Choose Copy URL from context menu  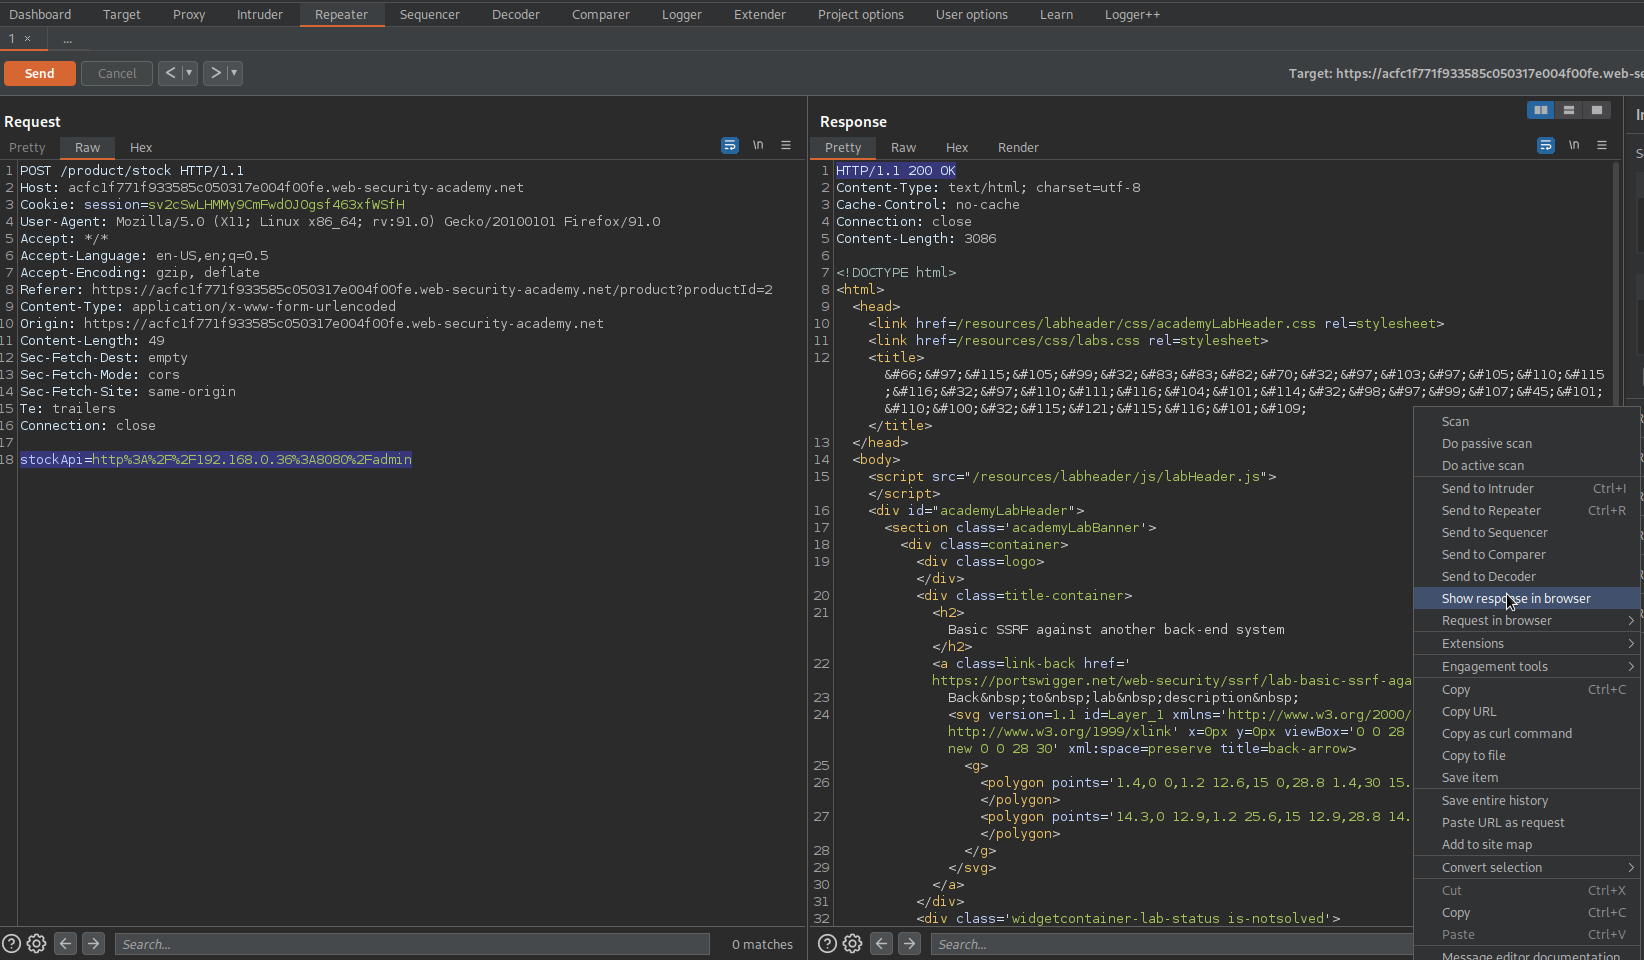1526,712
